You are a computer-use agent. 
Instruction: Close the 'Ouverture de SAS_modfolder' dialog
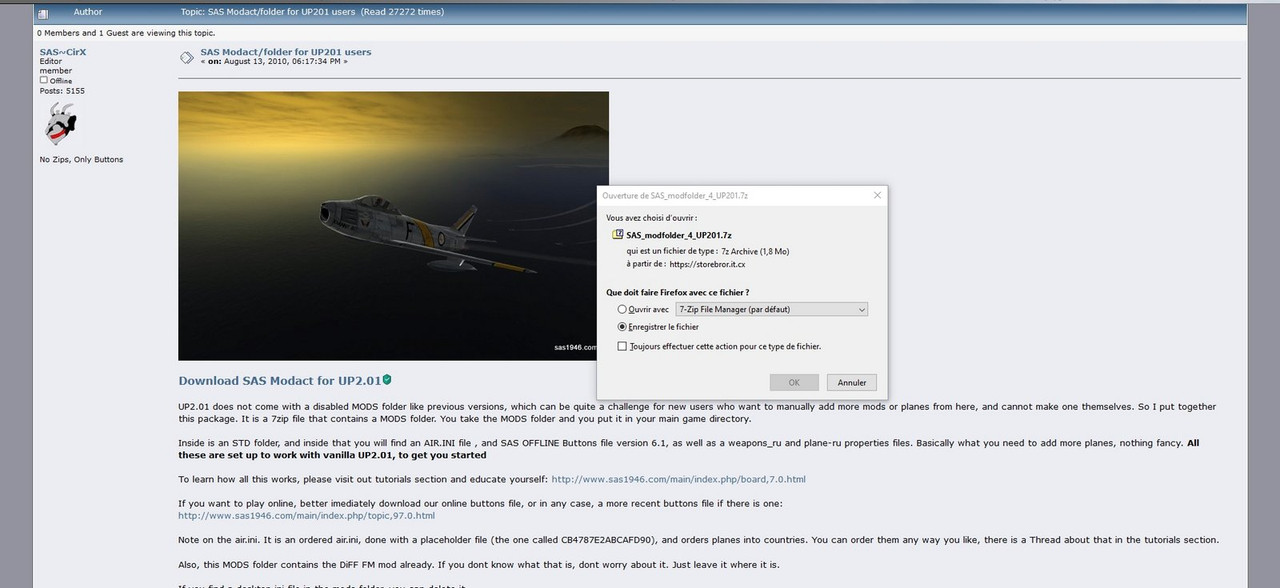[877, 195]
